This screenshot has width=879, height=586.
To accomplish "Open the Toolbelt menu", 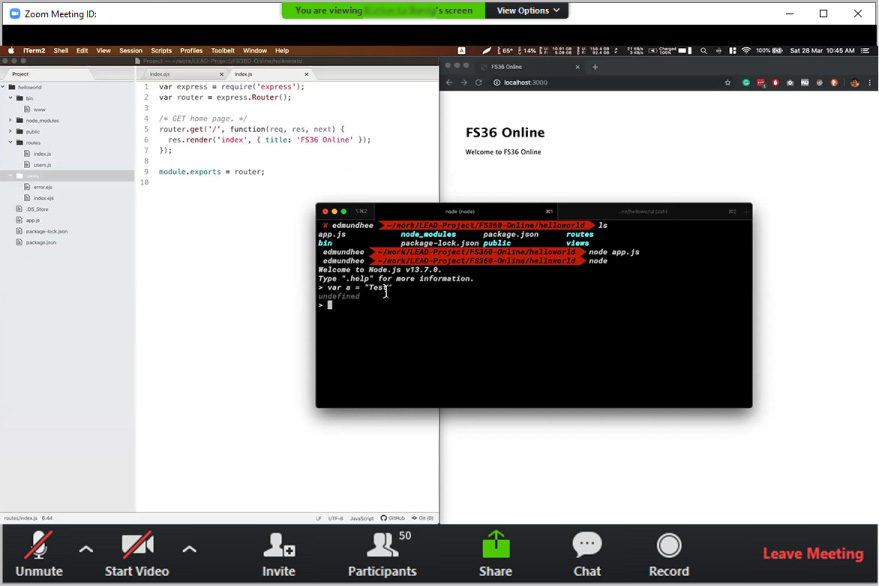I will [x=223, y=50].
